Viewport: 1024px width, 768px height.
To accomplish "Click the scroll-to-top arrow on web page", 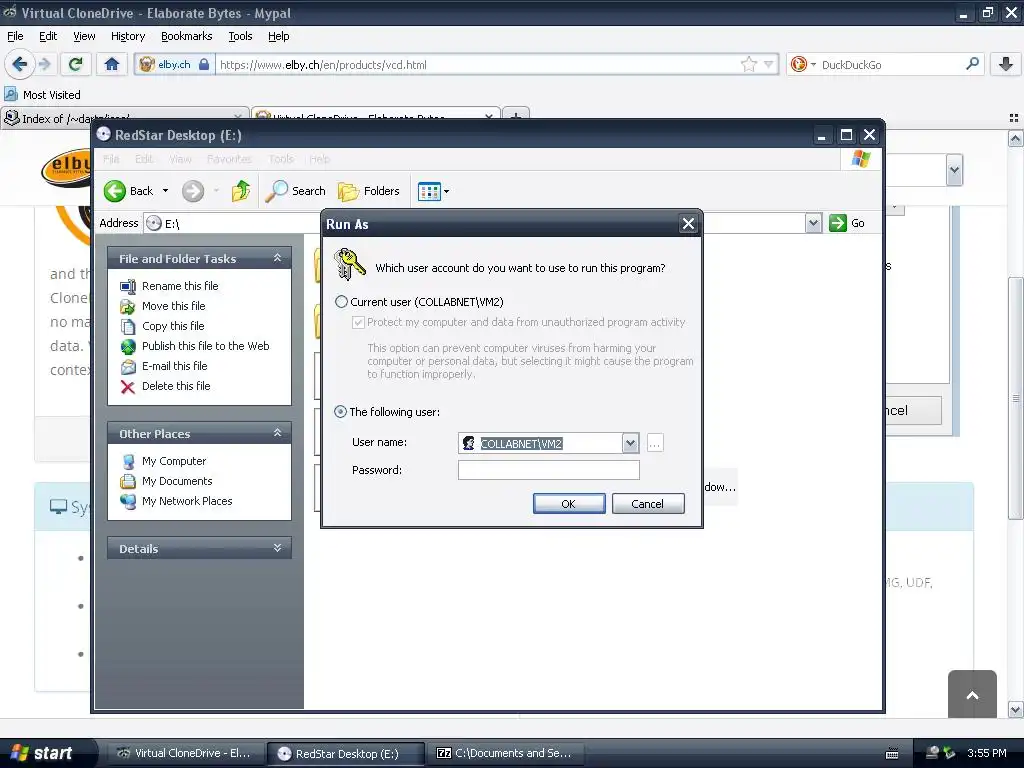I will coord(972,694).
